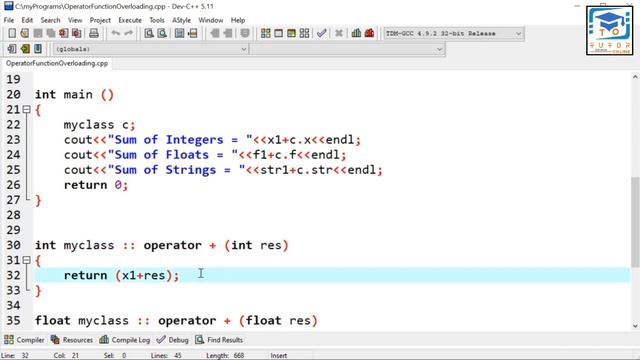Switch to the Find Results bottom tab
Viewport: 640px width, 360px height.
coord(219,340)
